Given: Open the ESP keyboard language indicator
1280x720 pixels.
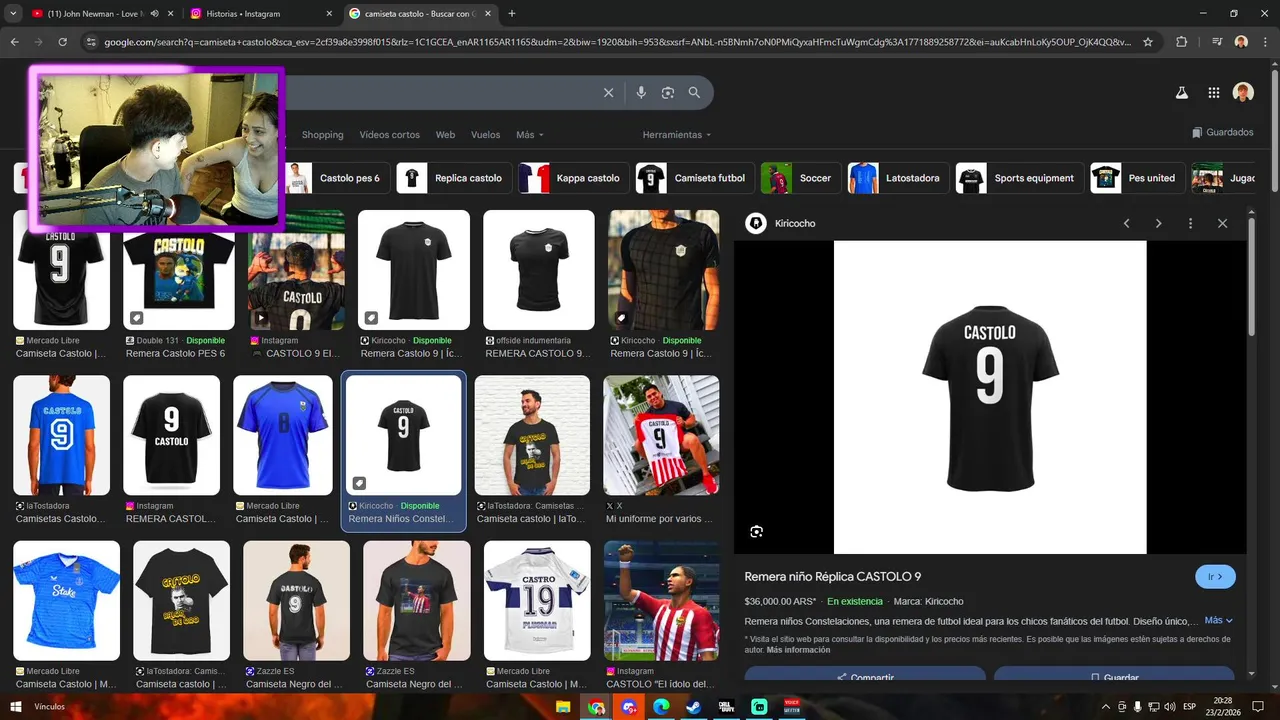Looking at the screenshot, I should pos(1190,707).
